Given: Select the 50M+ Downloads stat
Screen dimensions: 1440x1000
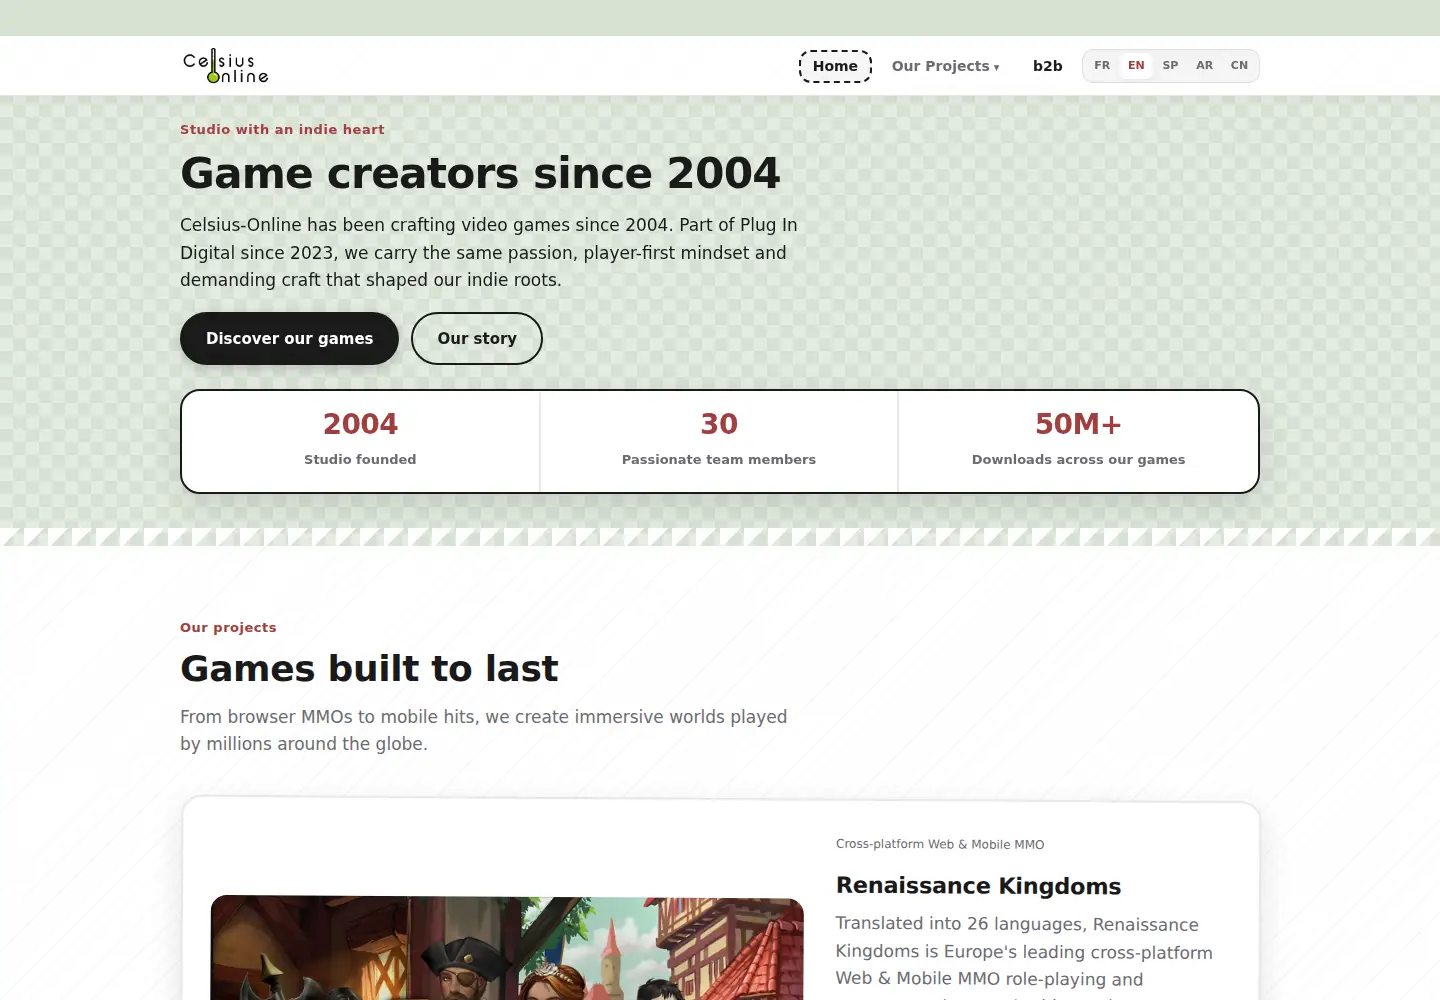Looking at the screenshot, I should 1078,441.
